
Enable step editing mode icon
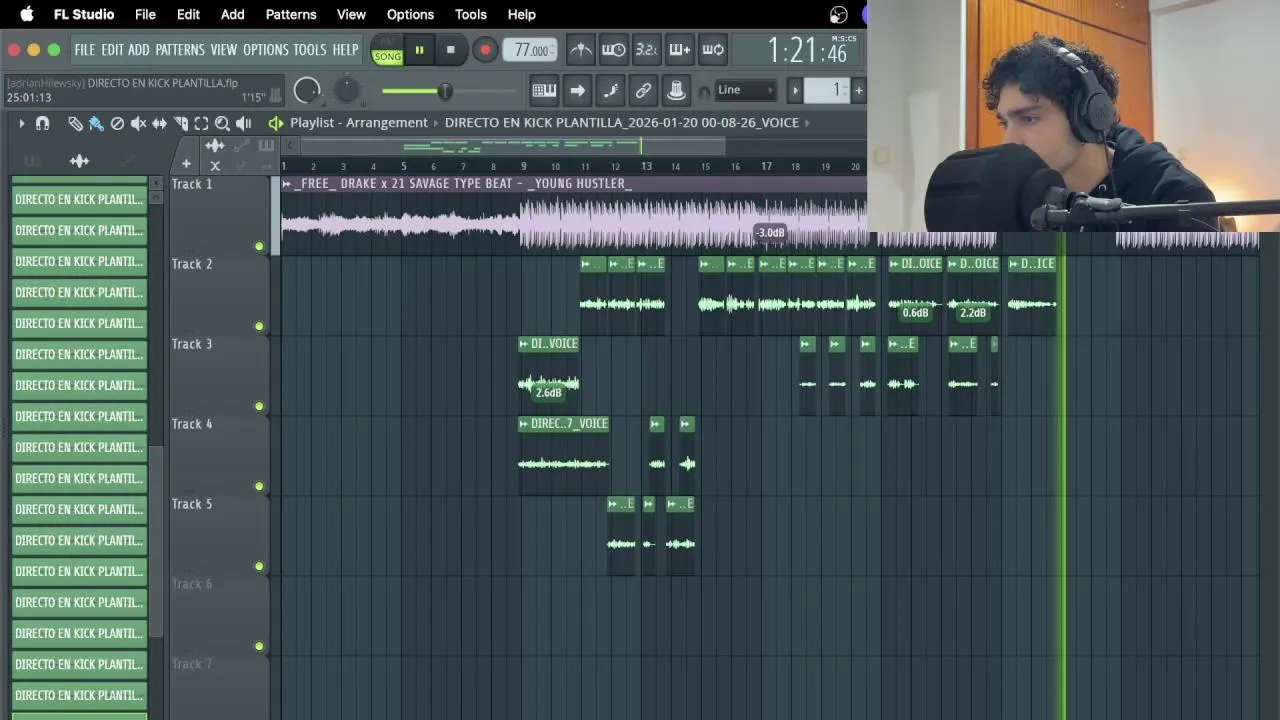pos(610,90)
